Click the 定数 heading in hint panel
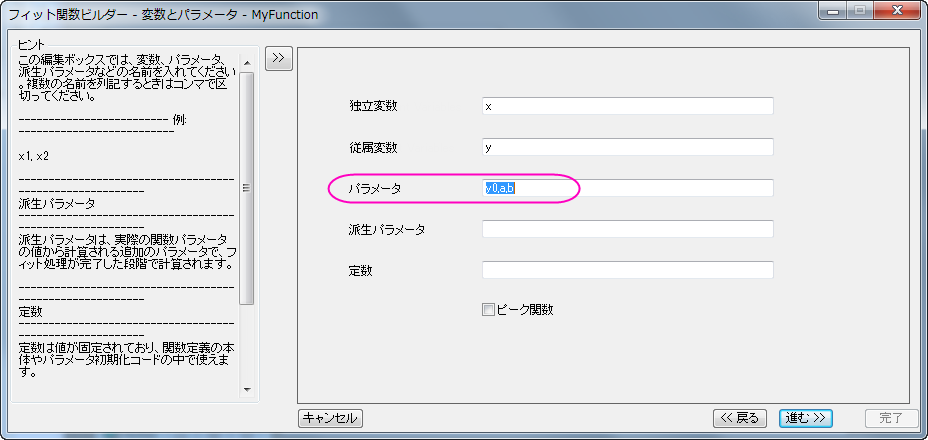The height and width of the screenshot is (440, 928). [x=30, y=311]
